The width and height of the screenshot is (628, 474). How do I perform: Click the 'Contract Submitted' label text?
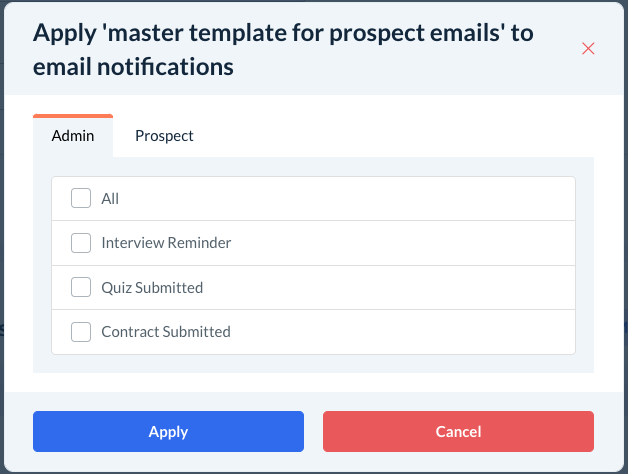coord(166,332)
